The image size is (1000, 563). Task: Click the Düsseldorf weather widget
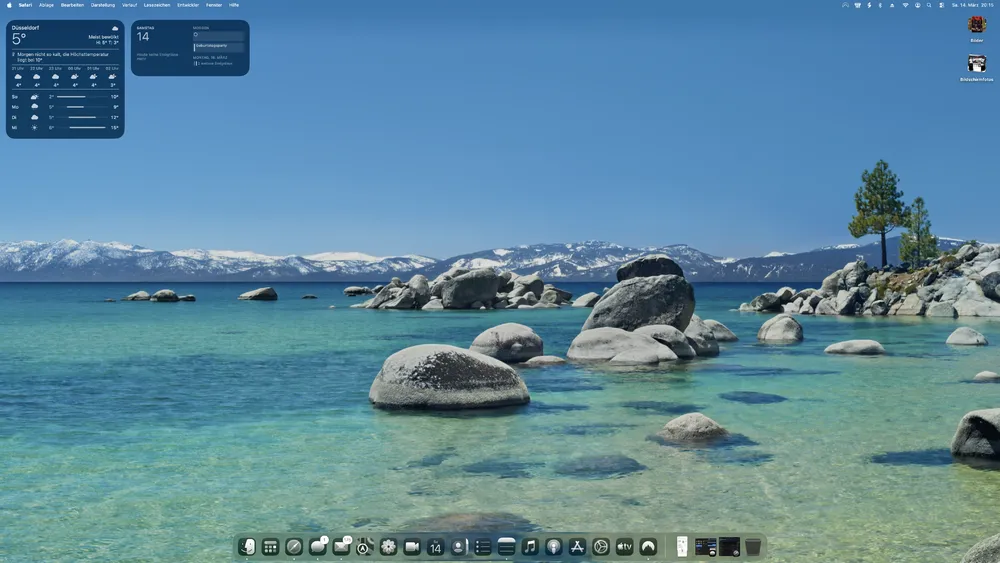pos(65,79)
